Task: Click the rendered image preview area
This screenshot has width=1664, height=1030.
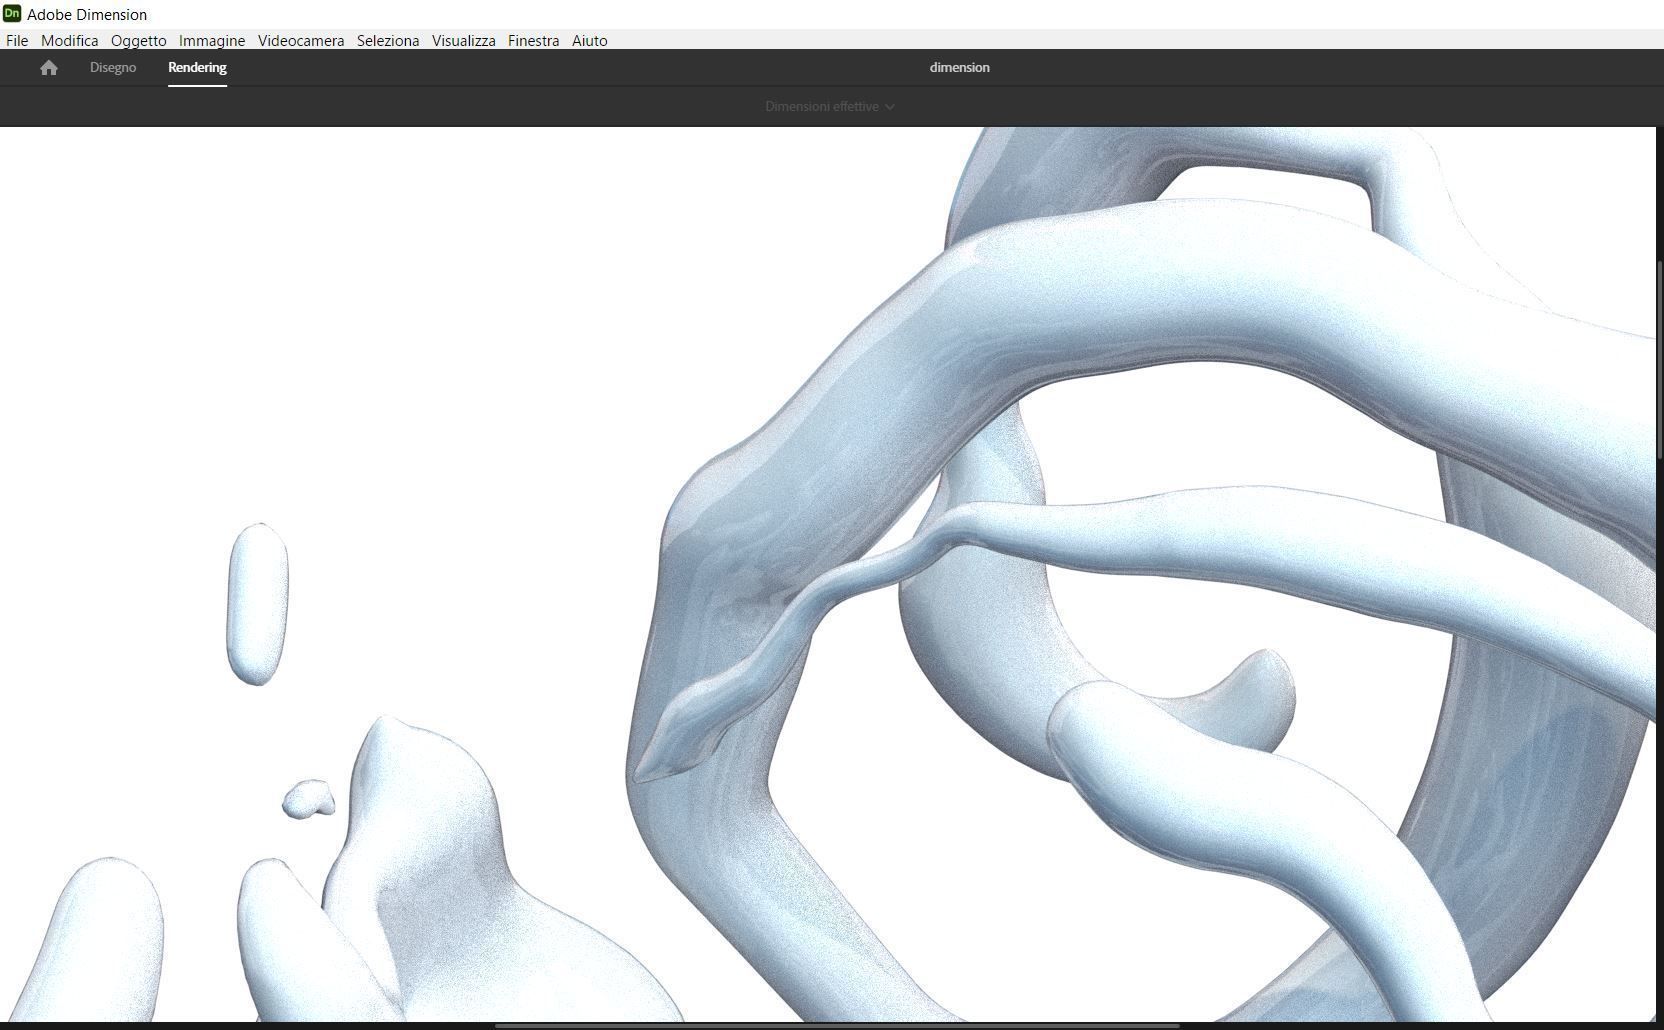Action: click(x=830, y=560)
